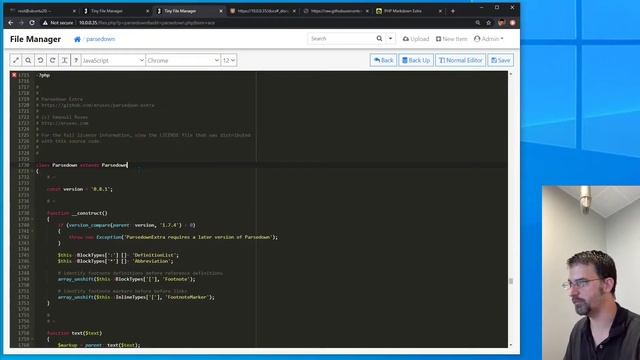Switch to the active Tiny File Manager tab

(x=188, y=11)
